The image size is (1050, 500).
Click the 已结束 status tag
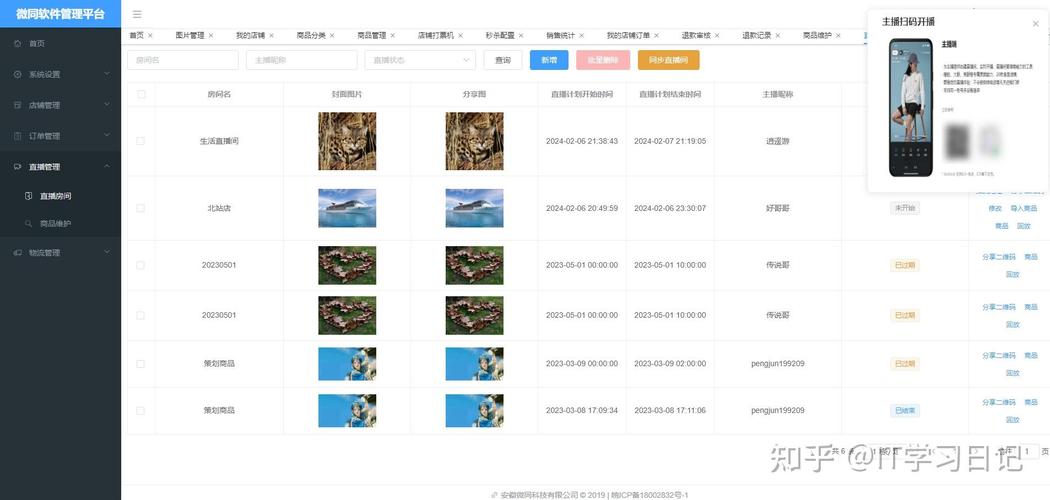pyautogui.click(x=905, y=410)
